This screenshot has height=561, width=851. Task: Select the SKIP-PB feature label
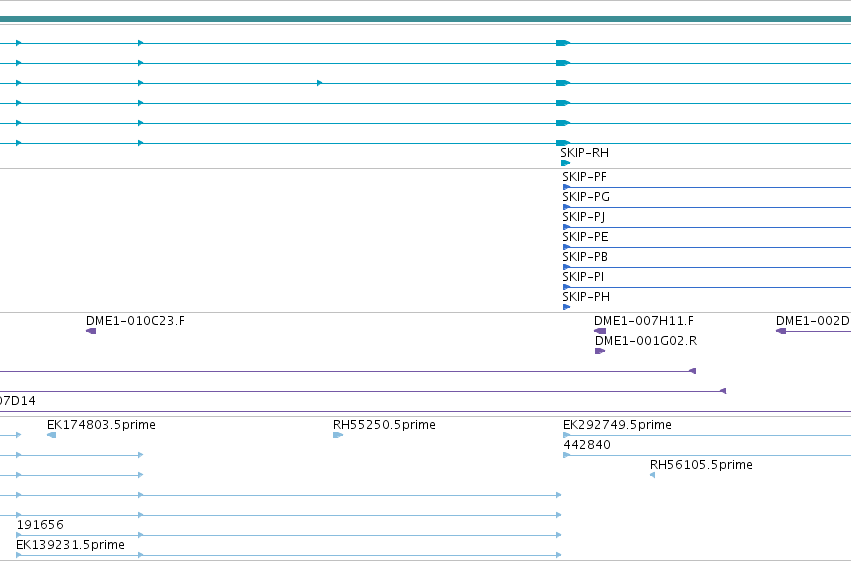[x=585, y=257]
